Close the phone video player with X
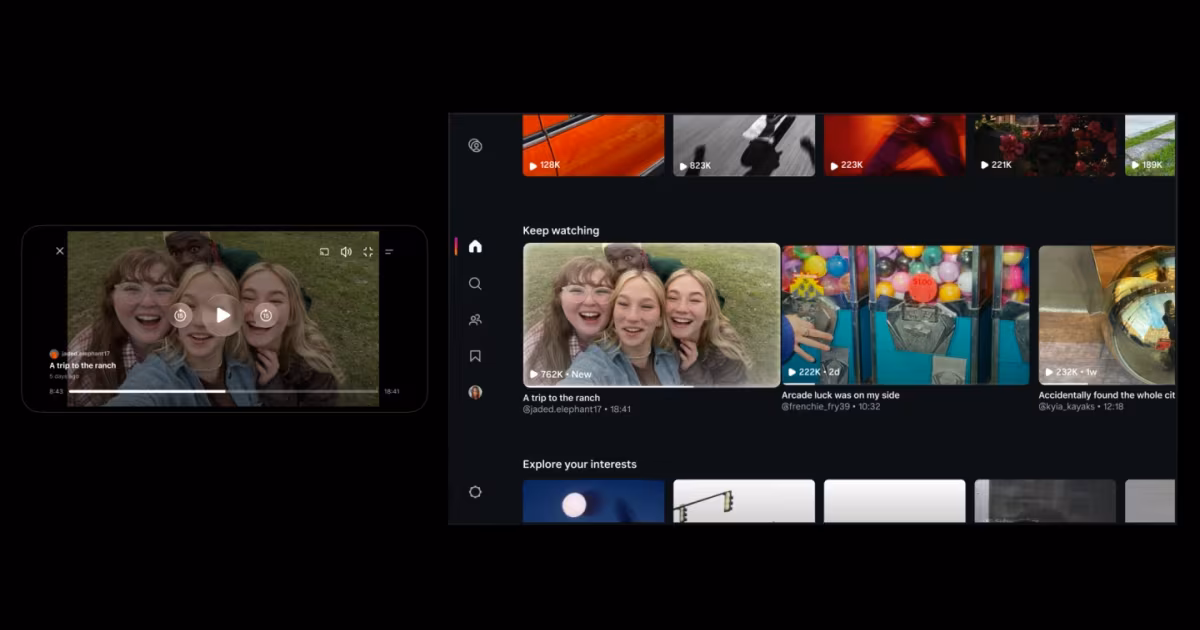Image resolution: width=1200 pixels, height=630 pixels. click(x=60, y=251)
